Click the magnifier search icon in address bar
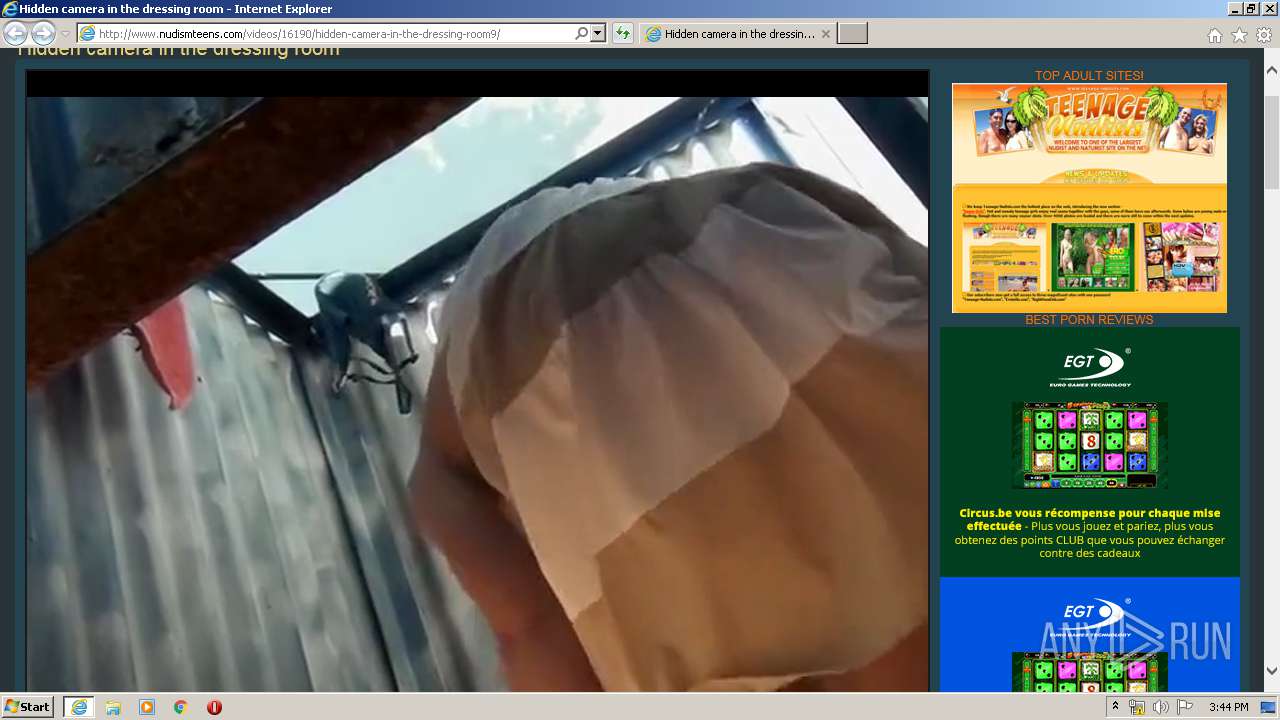The image size is (1280, 720). point(582,34)
